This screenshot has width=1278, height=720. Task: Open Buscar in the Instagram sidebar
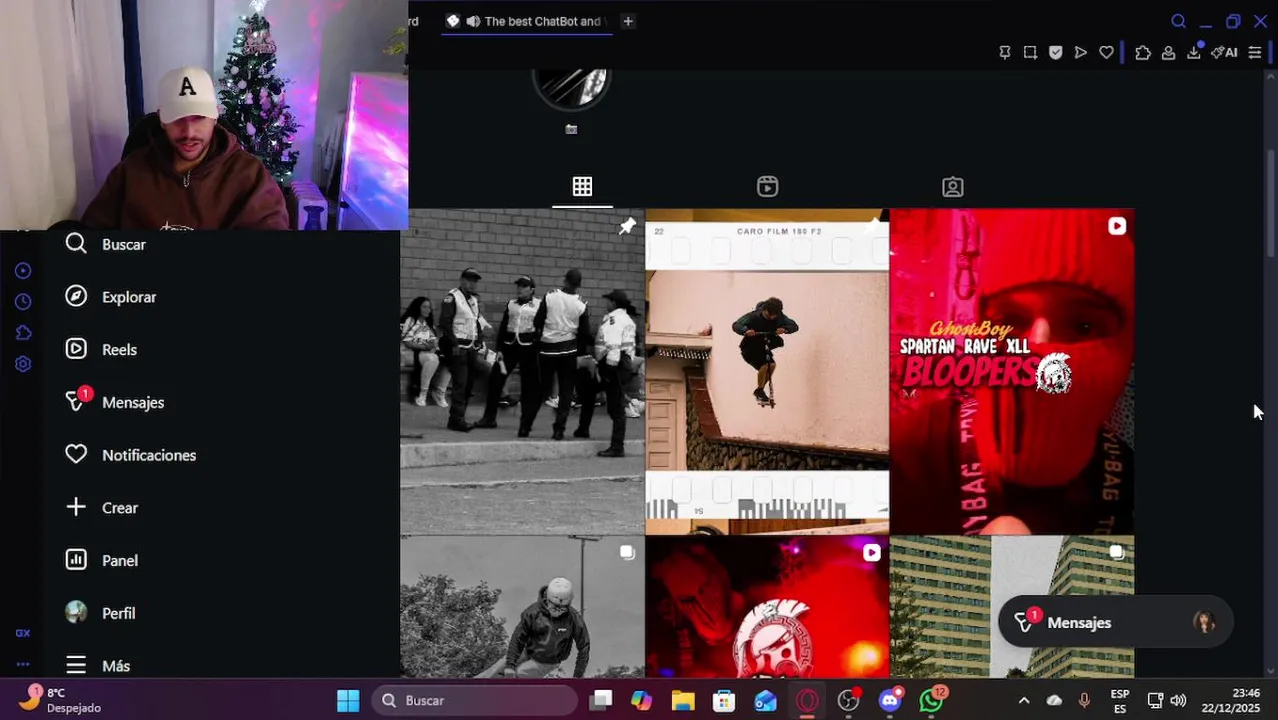(x=105, y=244)
